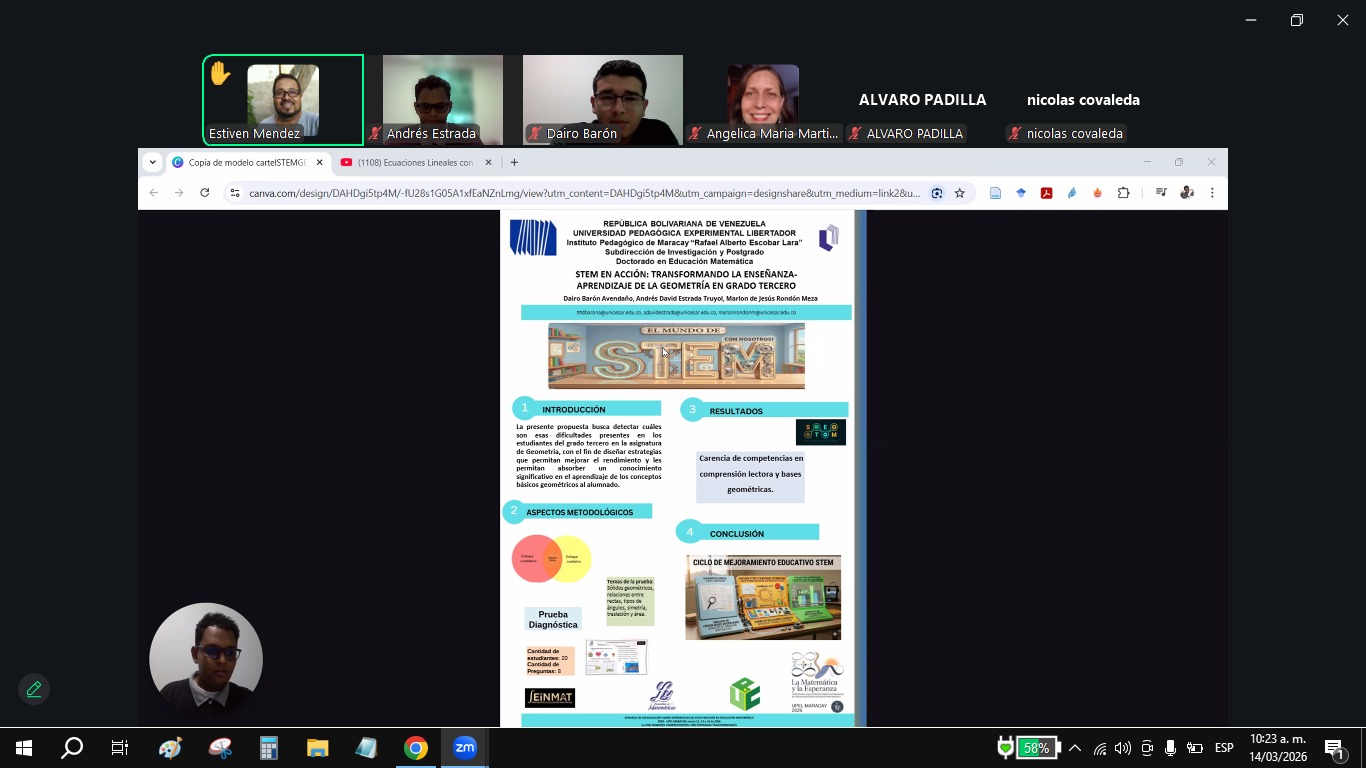The height and width of the screenshot is (768, 1366).
Task: Open a new browser tab
Action: pos(514,162)
